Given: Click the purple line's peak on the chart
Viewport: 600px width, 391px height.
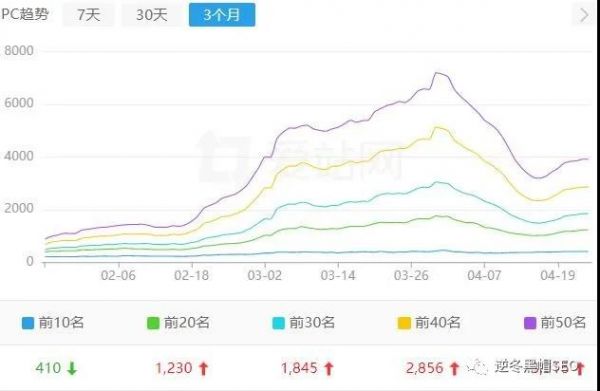Looking at the screenshot, I should click(x=436, y=73).
